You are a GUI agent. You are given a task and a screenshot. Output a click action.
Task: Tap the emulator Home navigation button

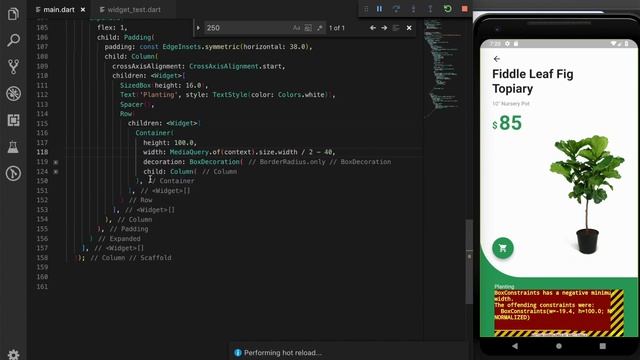point(559,346)
